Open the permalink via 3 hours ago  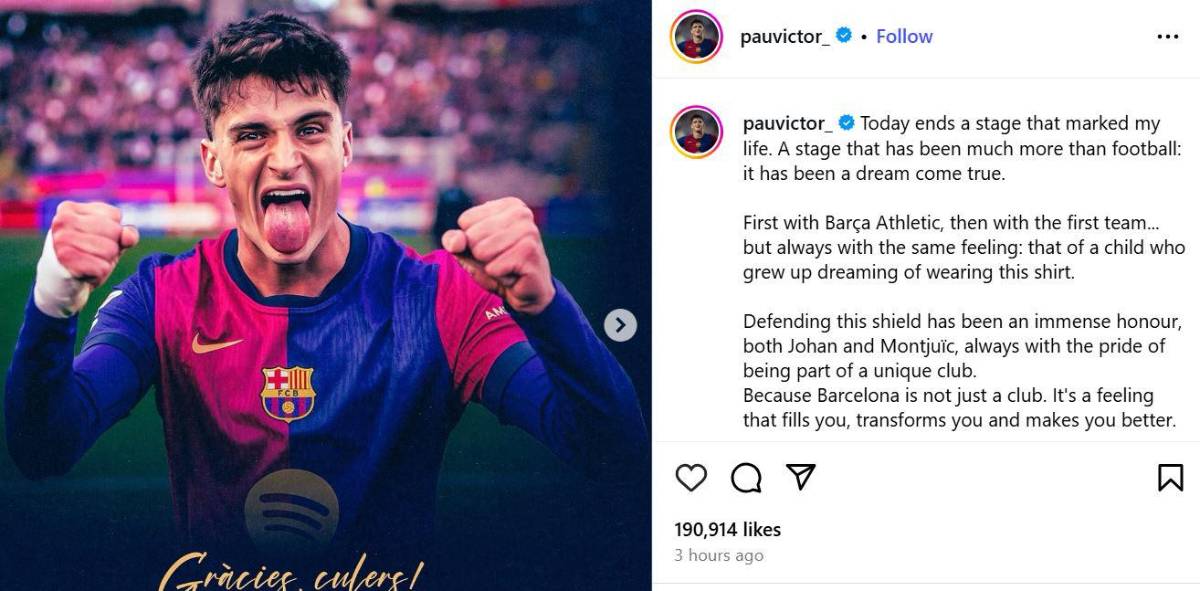(x=719, y=555)
